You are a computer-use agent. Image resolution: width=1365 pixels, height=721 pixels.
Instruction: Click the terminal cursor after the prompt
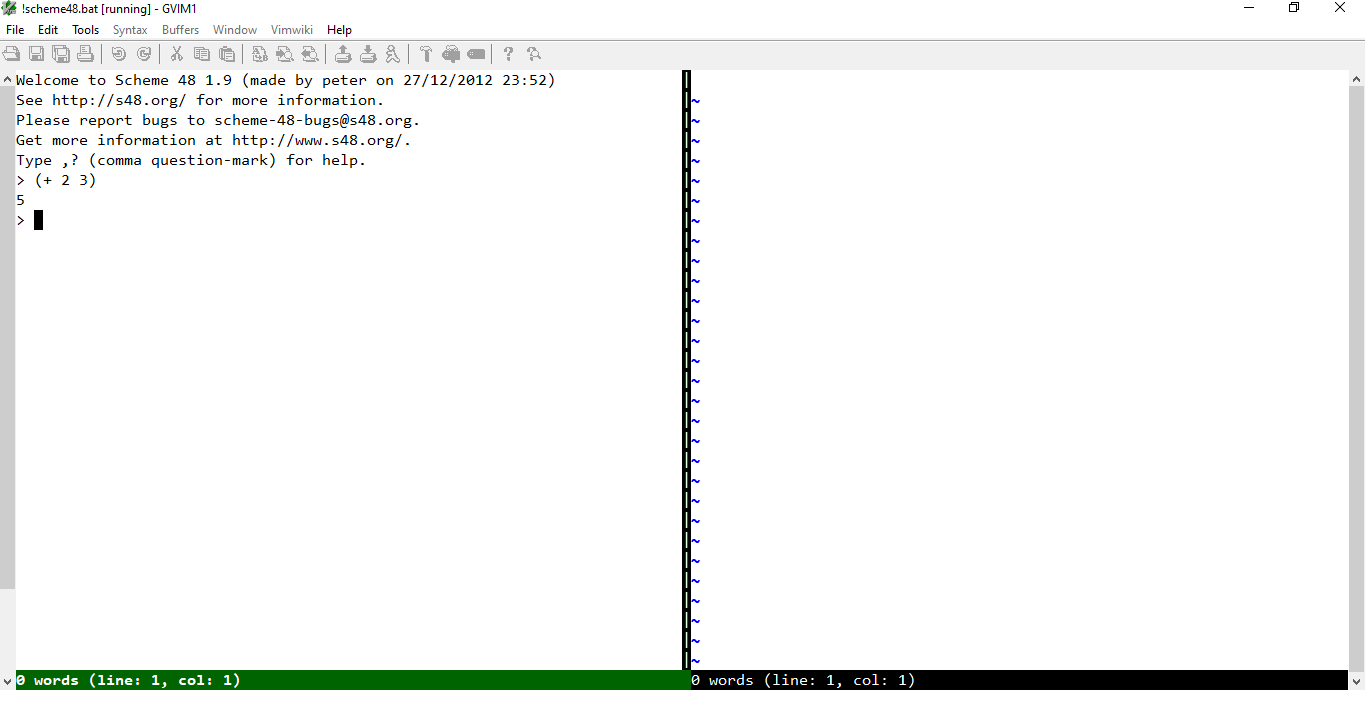(x=38, y=220)
